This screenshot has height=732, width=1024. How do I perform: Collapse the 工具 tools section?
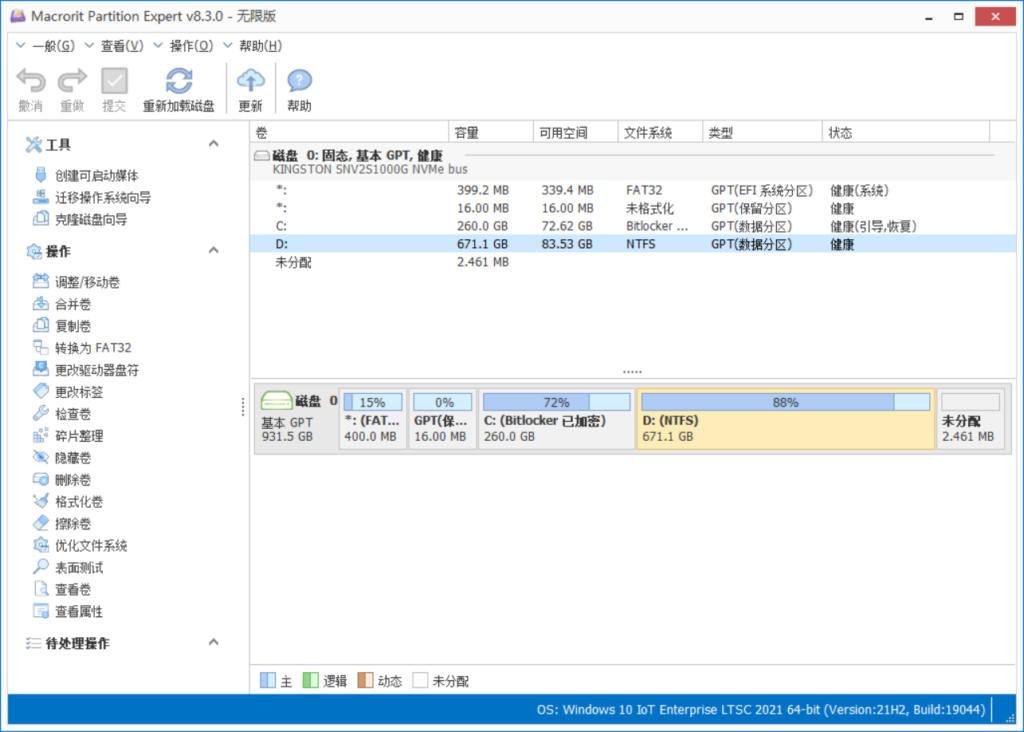213,144
